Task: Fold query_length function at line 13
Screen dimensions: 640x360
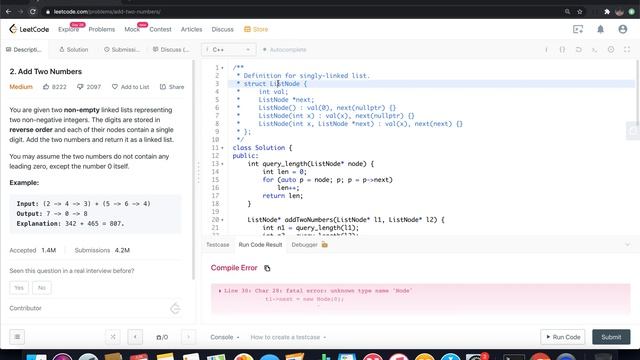Action: pyautogui.click(x=222, y=164)
